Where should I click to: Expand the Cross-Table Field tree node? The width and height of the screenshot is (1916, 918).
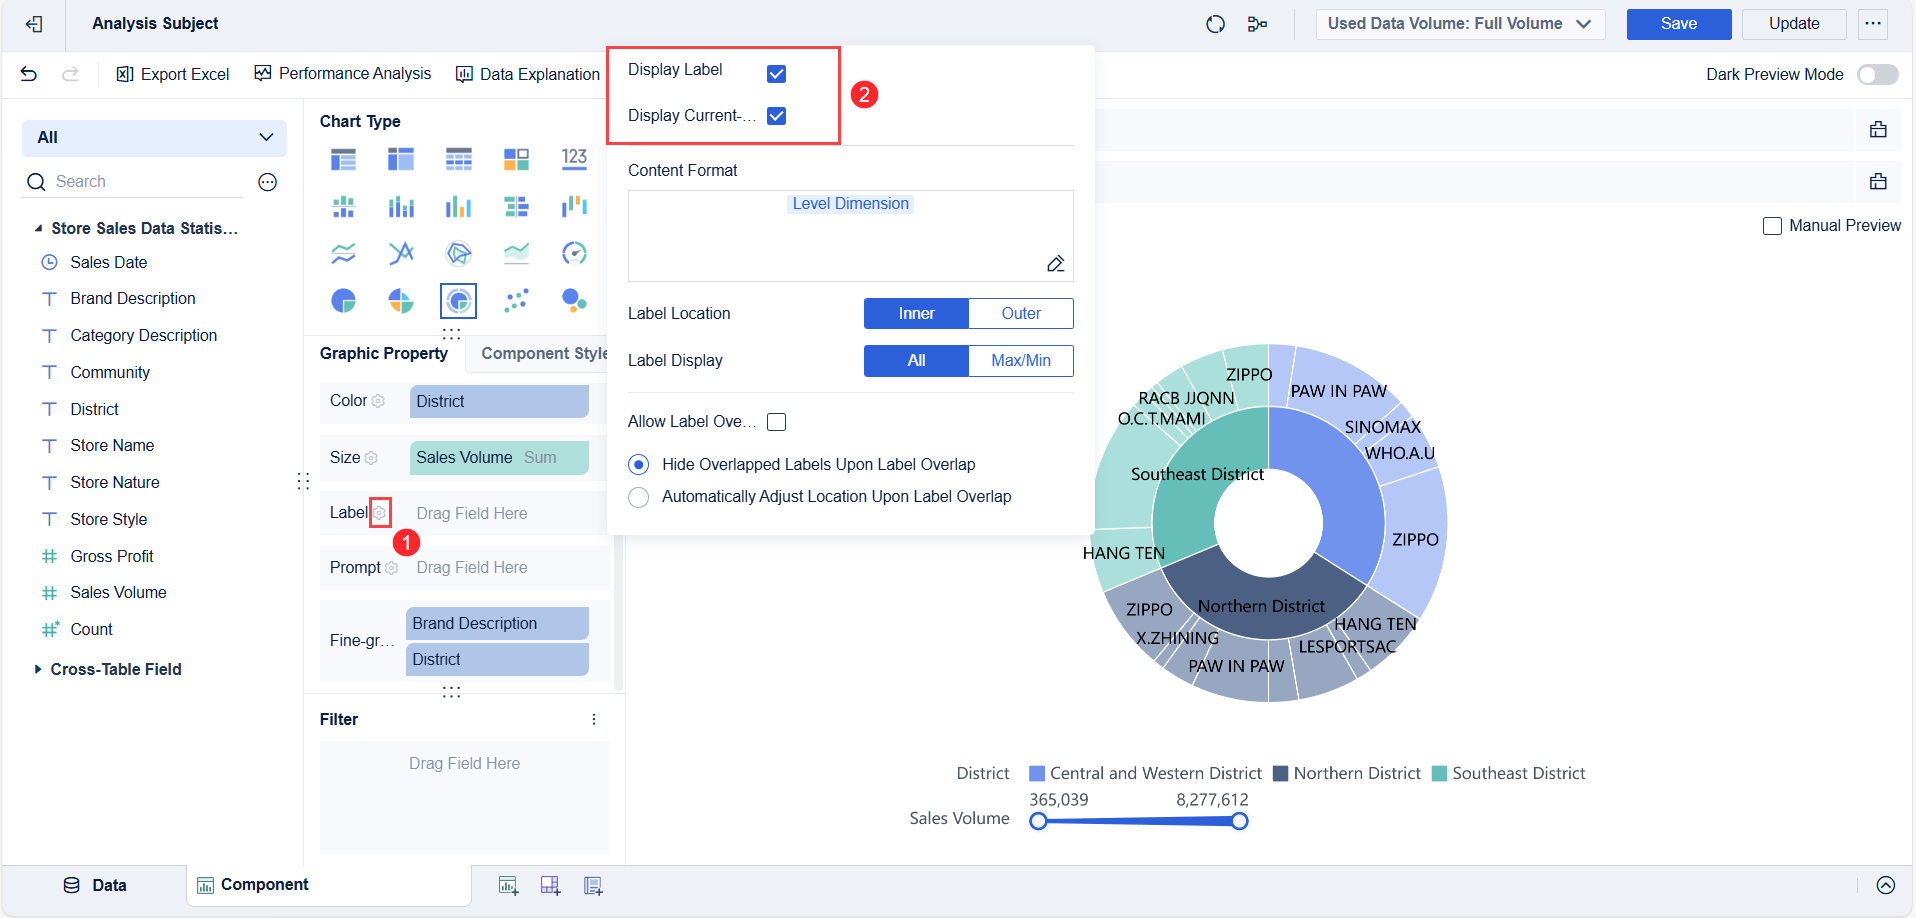[x=39, y=669]
